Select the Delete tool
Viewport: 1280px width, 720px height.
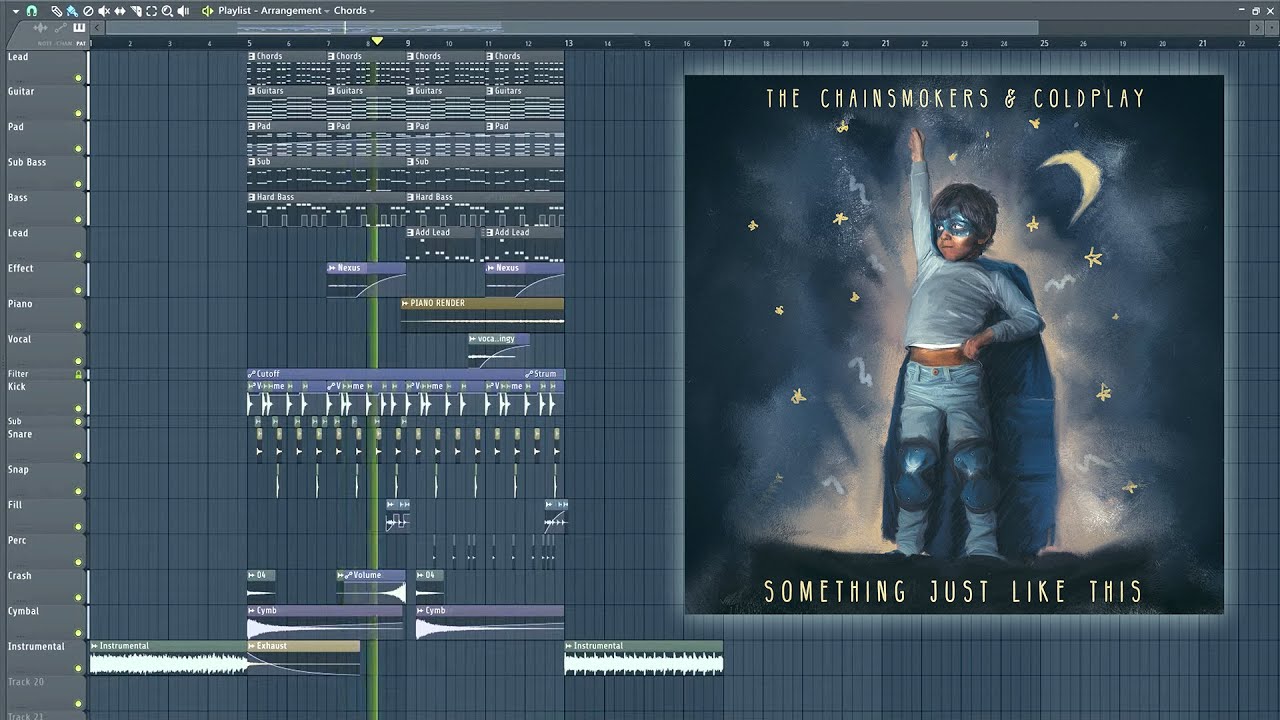pos(88,11)
